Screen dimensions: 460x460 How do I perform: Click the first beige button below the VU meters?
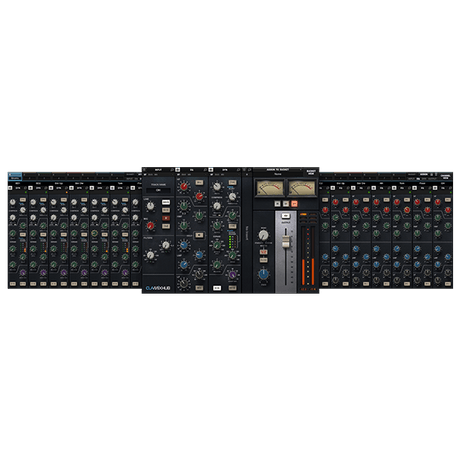coord(277,204)
